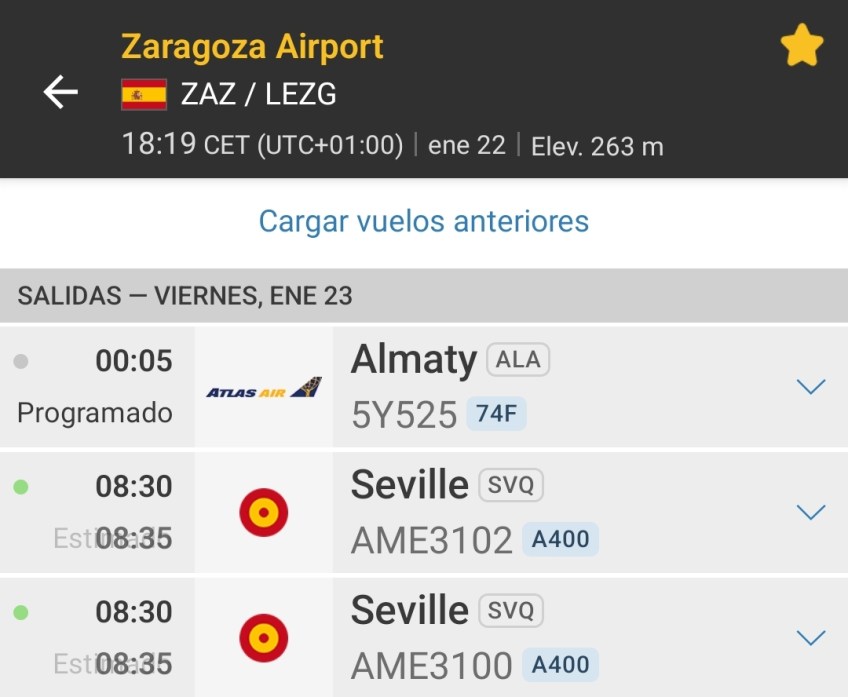This screenshot has height=697, width=848.
Task: Select the A400 tag on flight AME3100
Action: click(x=560, y=664)
